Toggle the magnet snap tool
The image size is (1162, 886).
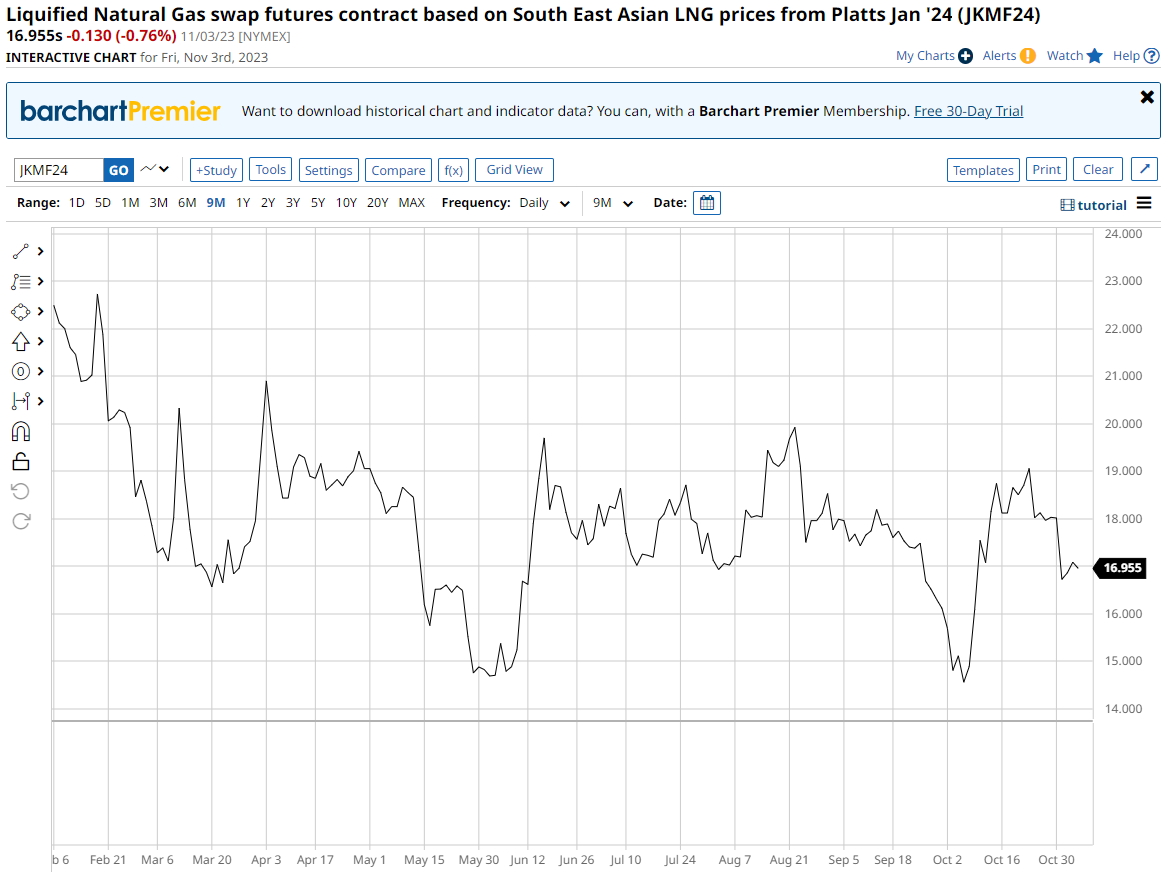21,431
